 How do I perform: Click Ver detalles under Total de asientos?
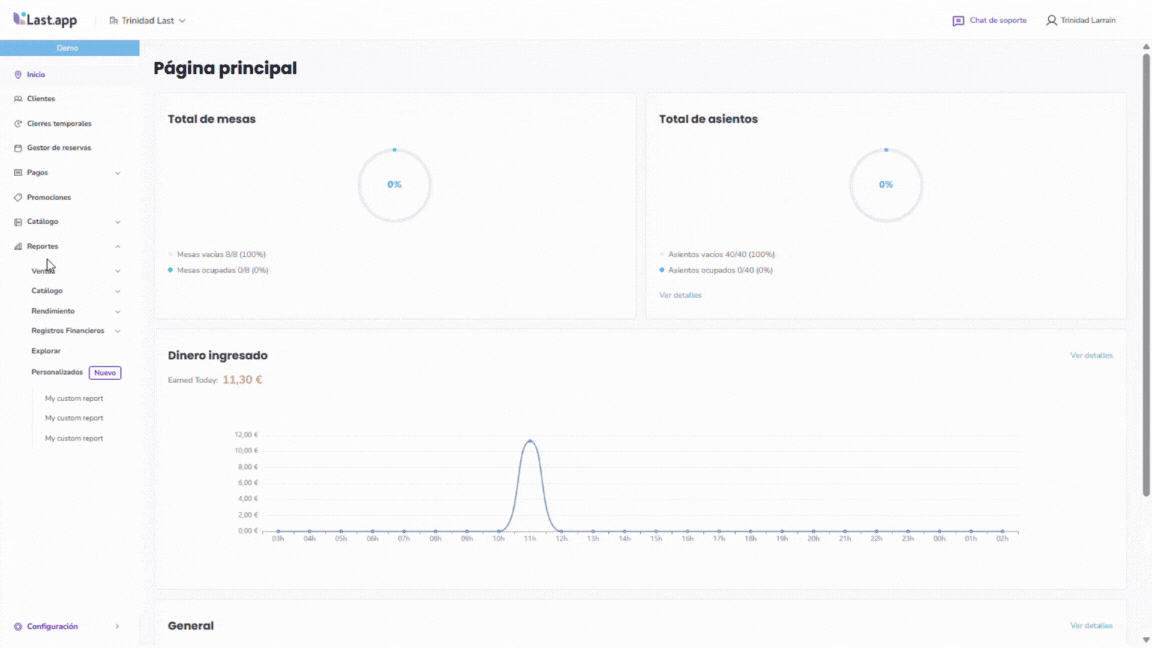[680, 296]
